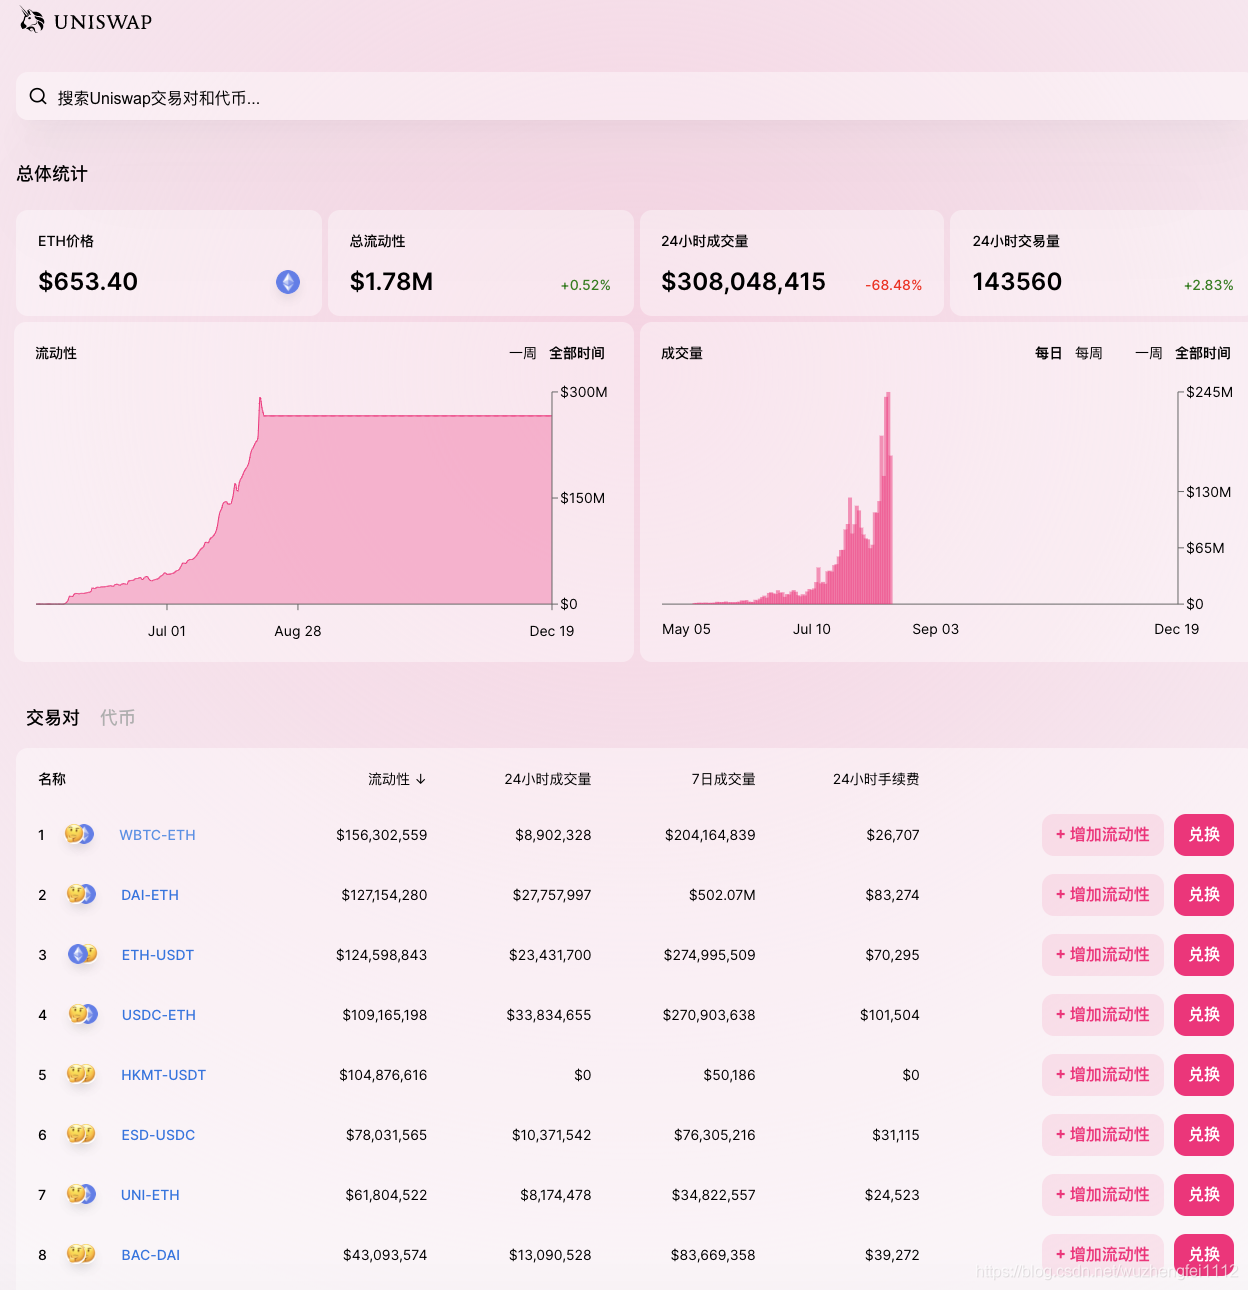
Task: Add liquidity to USDC-ETH
Action: coord(1103,1015)
